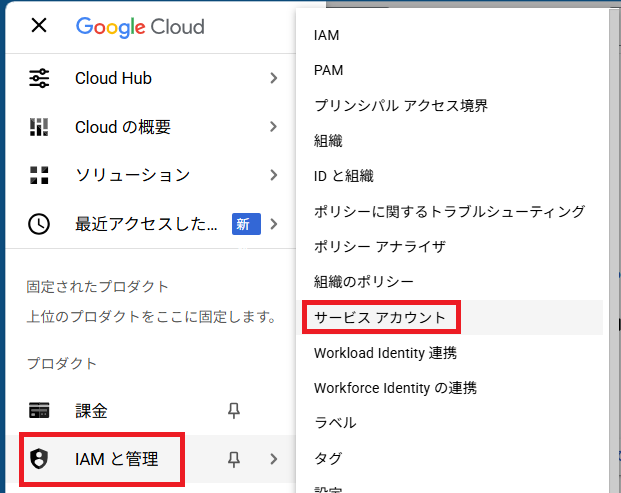Open the IAM submenu entry
This screenshot has height=493, width=621.
point(326,35)
